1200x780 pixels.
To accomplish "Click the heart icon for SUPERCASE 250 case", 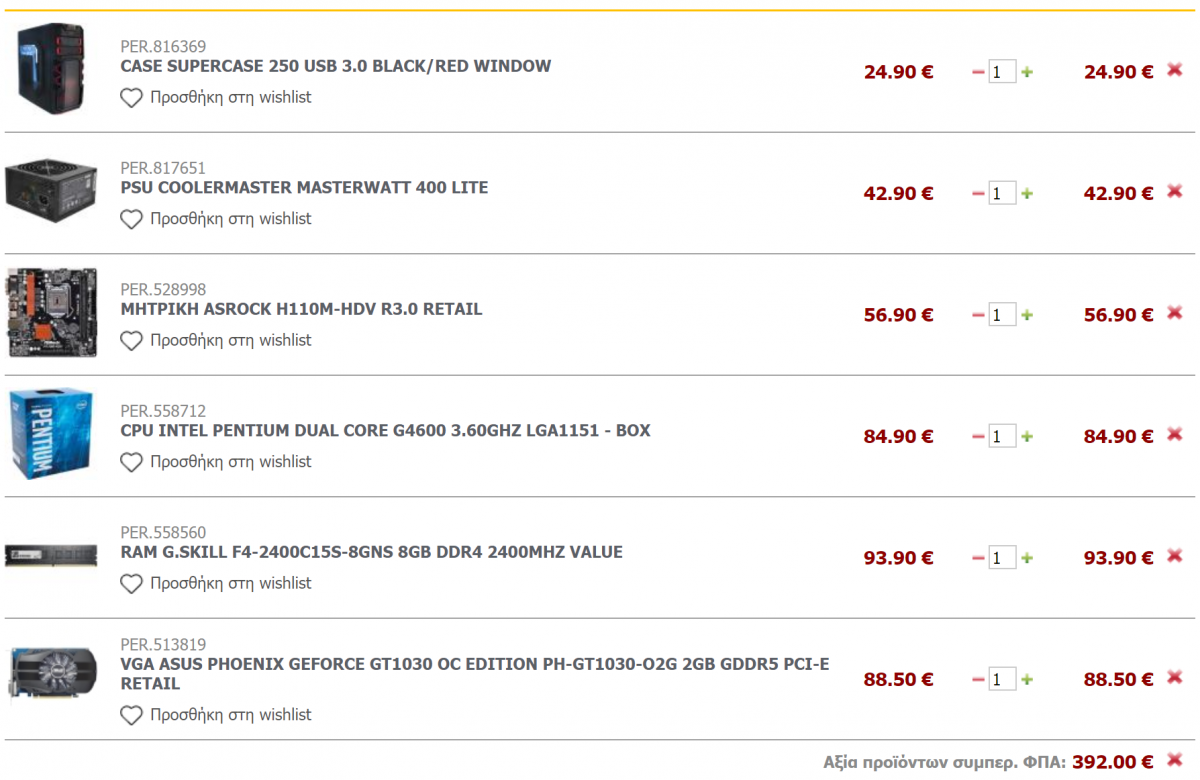I will 131,98.
